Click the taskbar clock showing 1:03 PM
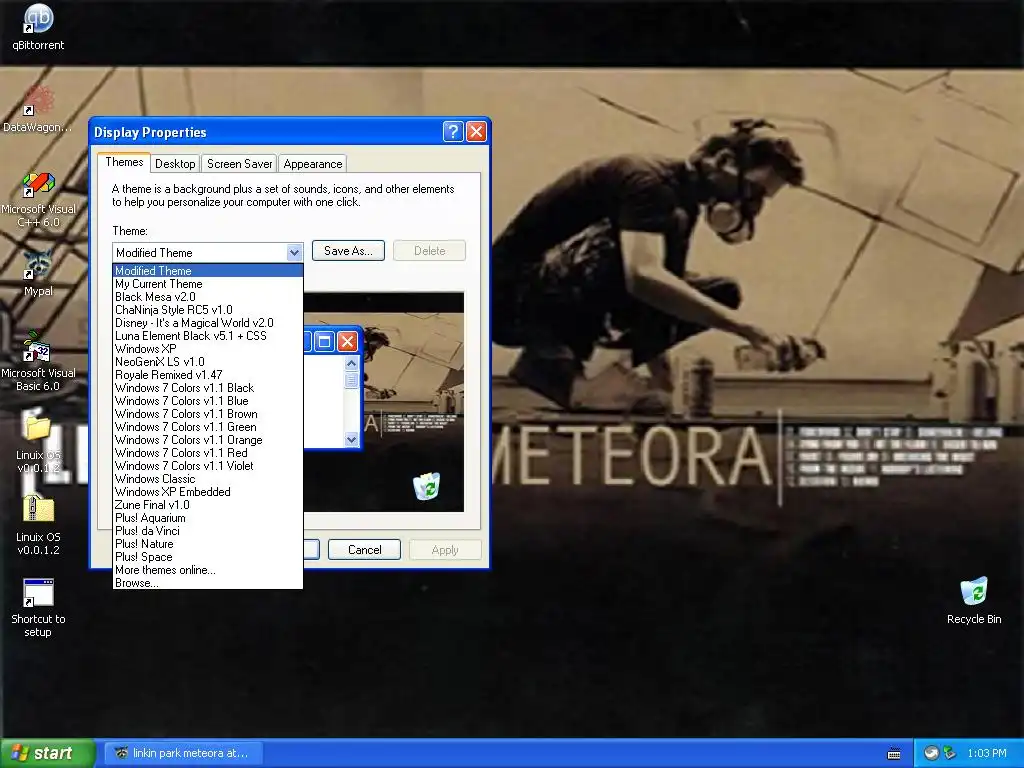The image size is (1024, 768). [x=987, y=753]
